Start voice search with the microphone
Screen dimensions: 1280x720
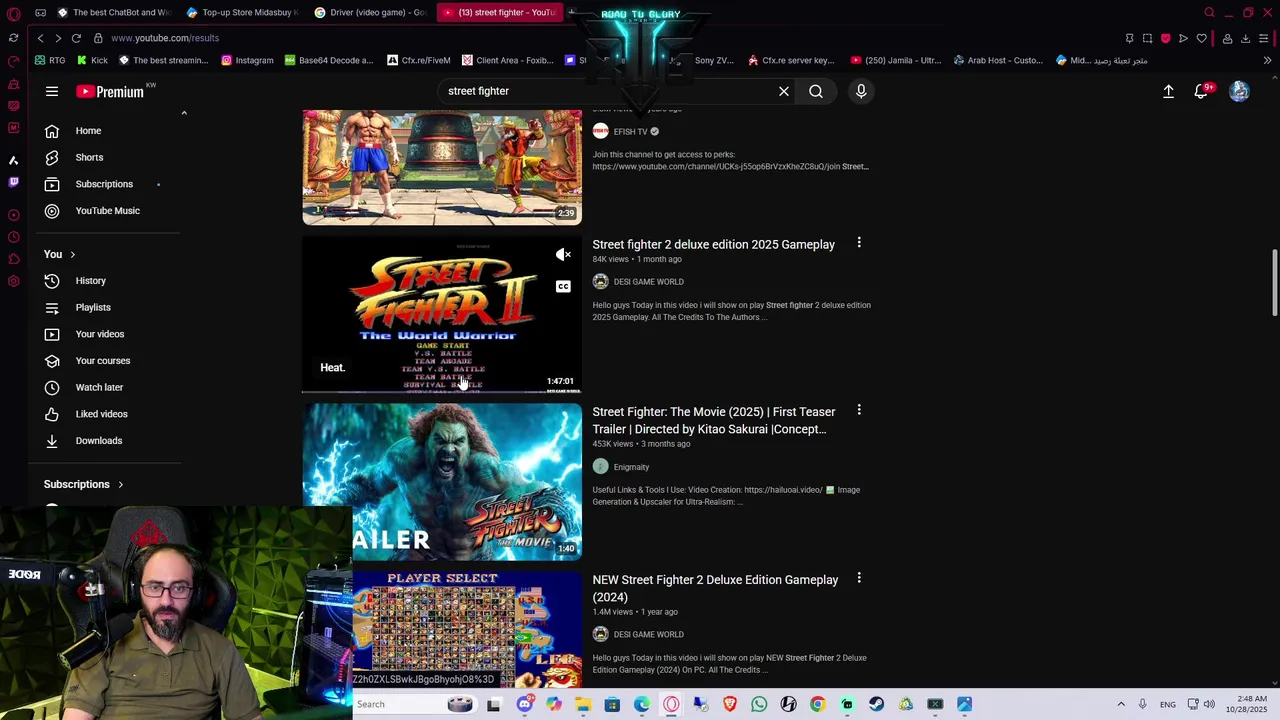tap(861, 91)
